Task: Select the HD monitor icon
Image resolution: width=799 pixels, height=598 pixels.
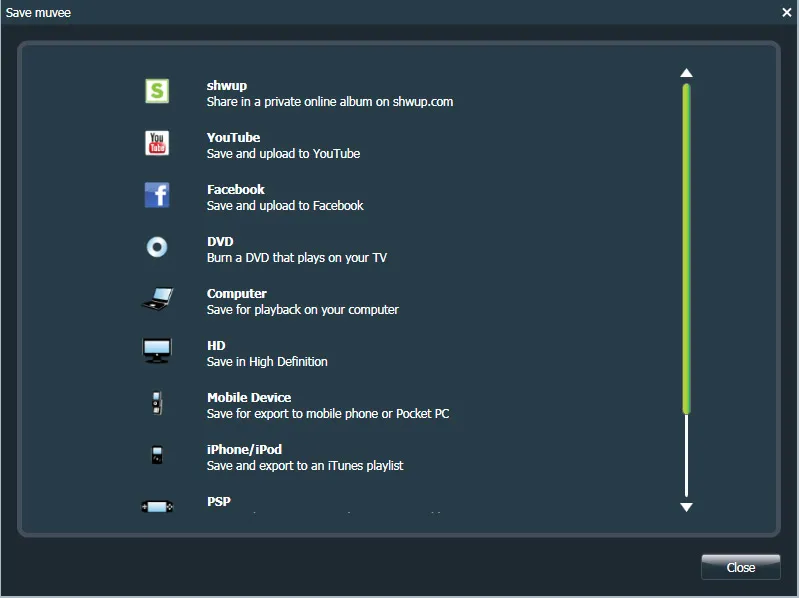Action: pyautogui.click(x=157, y=351)
